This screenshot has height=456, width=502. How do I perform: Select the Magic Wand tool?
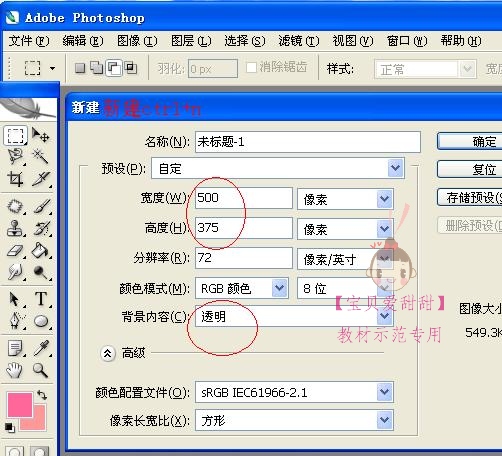(x=41, y=156)
